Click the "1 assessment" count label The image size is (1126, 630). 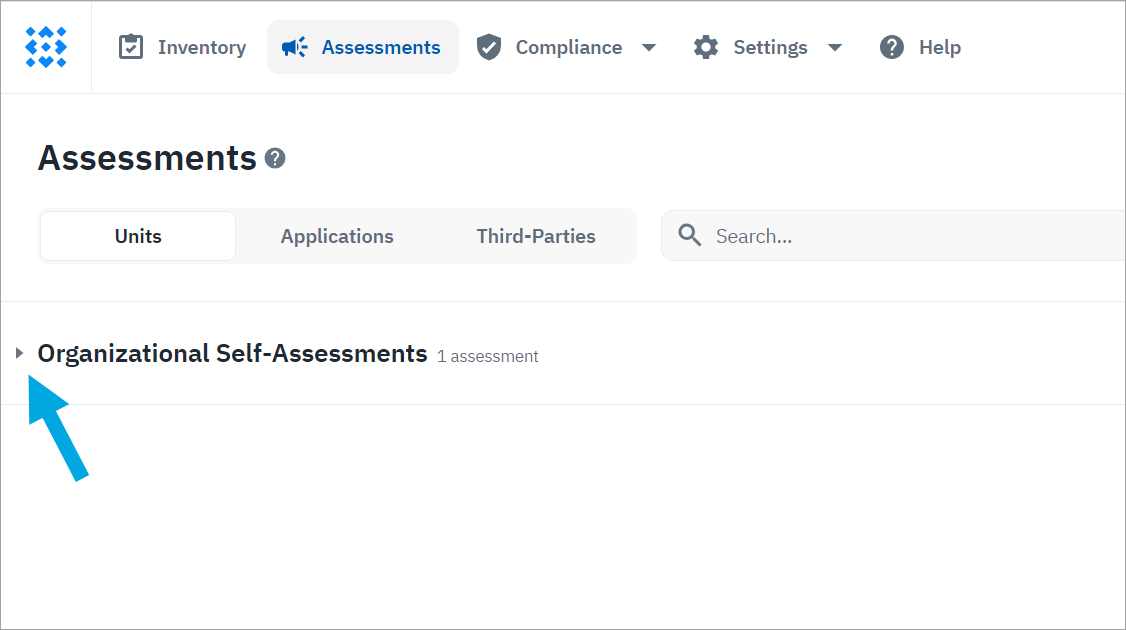tap(488, 357)
